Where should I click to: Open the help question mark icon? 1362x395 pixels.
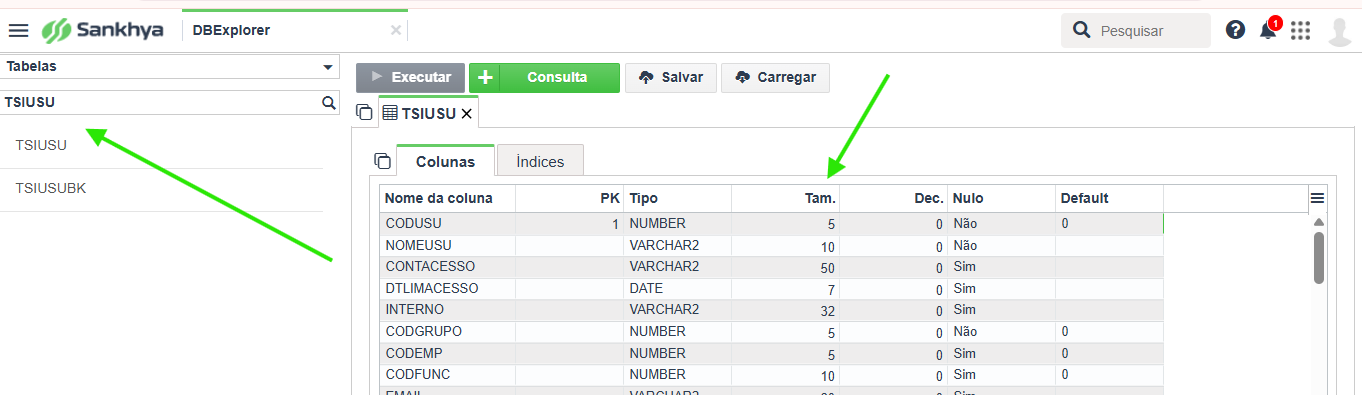(1235, 30)
